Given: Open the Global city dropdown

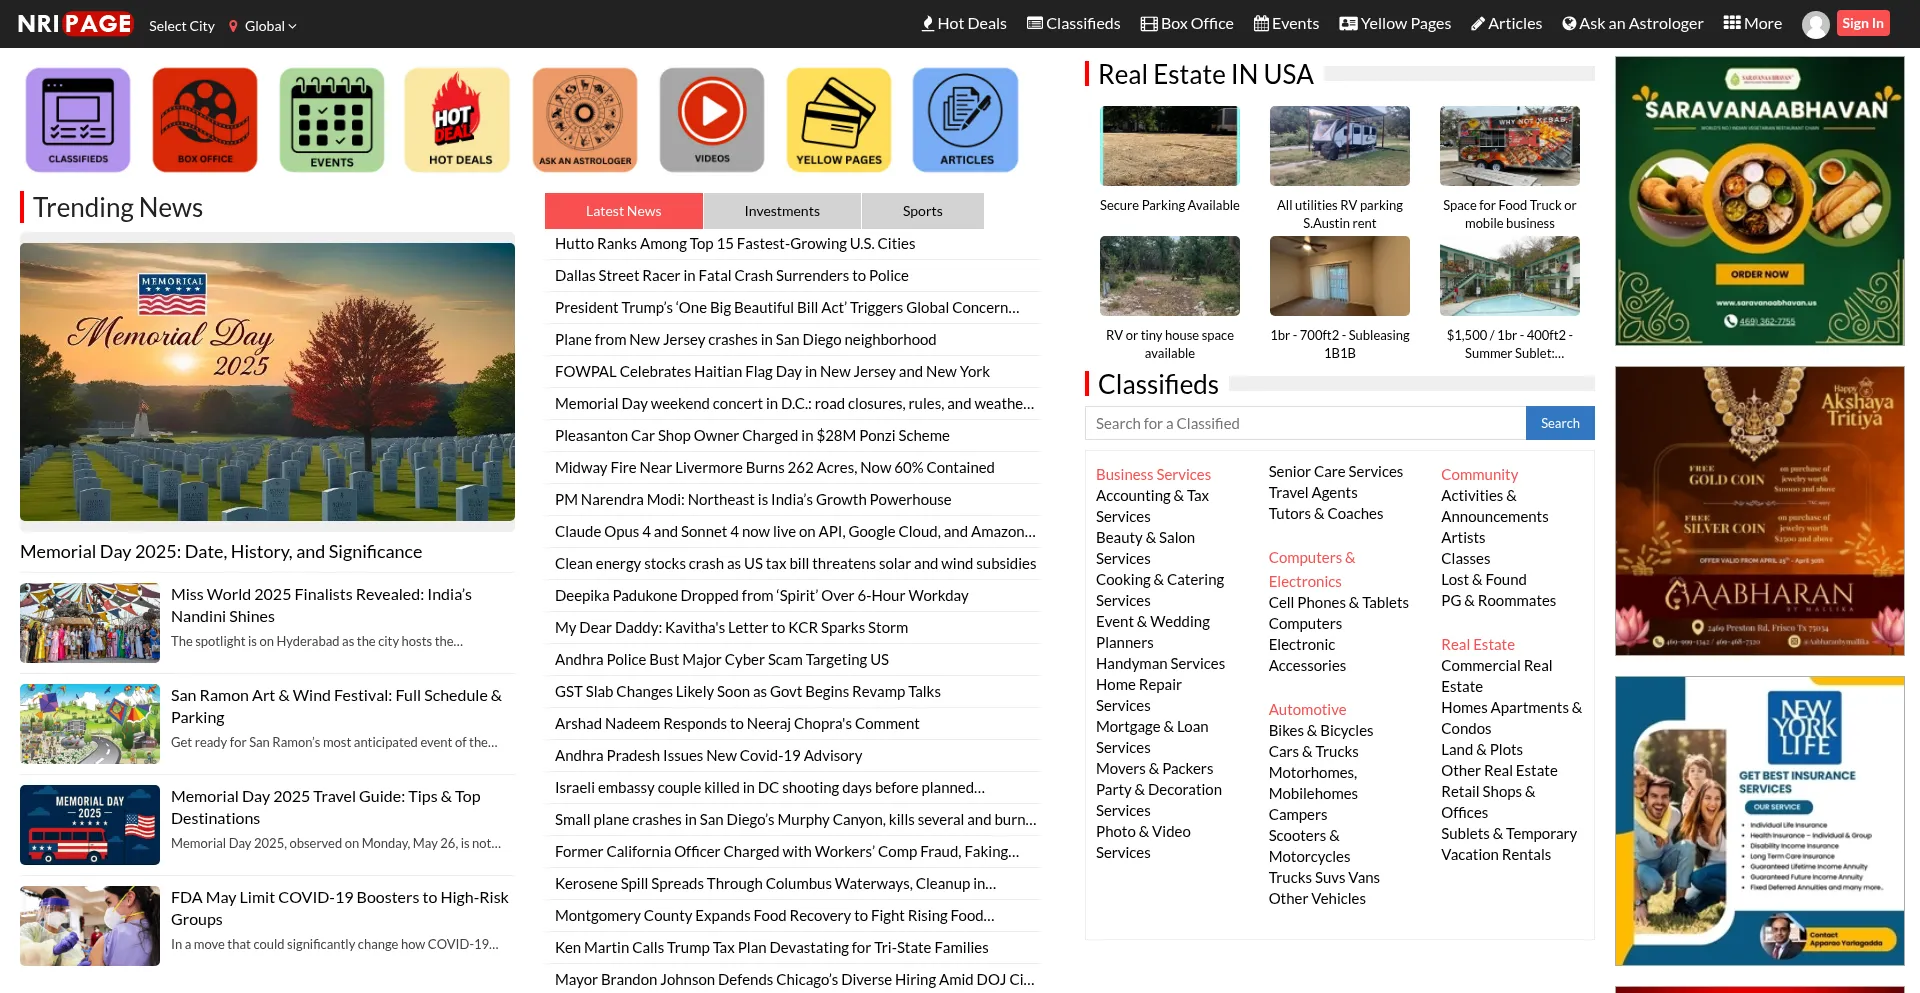Looking at the screenshot, I should point(263,26).
